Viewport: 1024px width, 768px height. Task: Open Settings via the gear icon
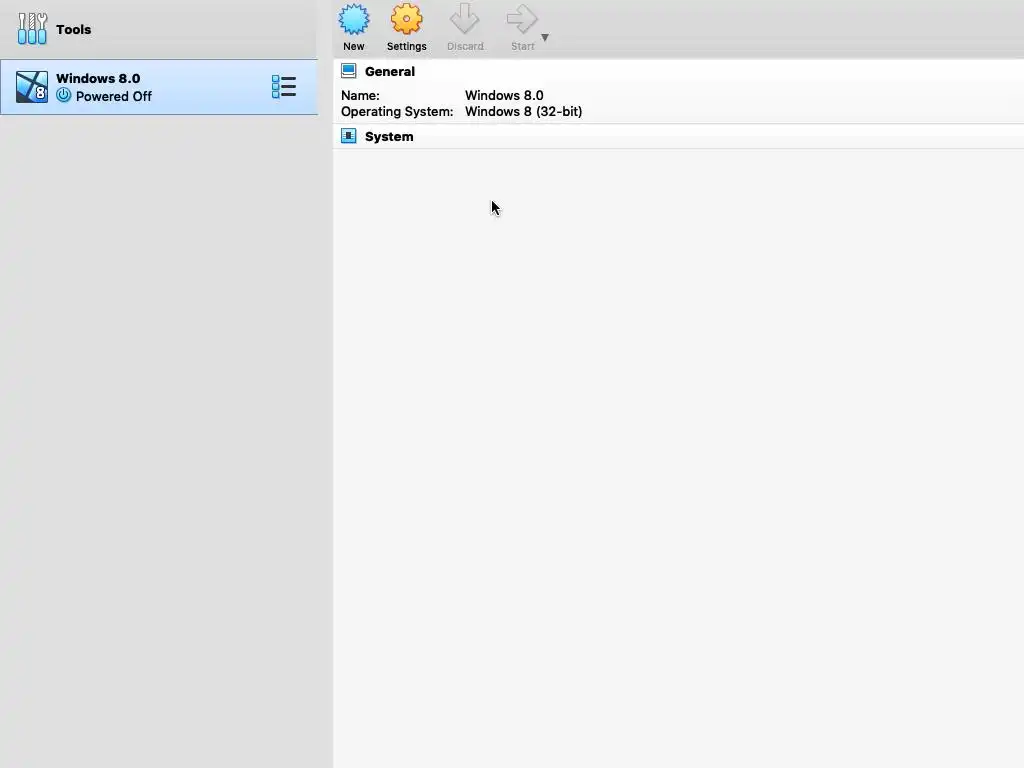[406, 20]
